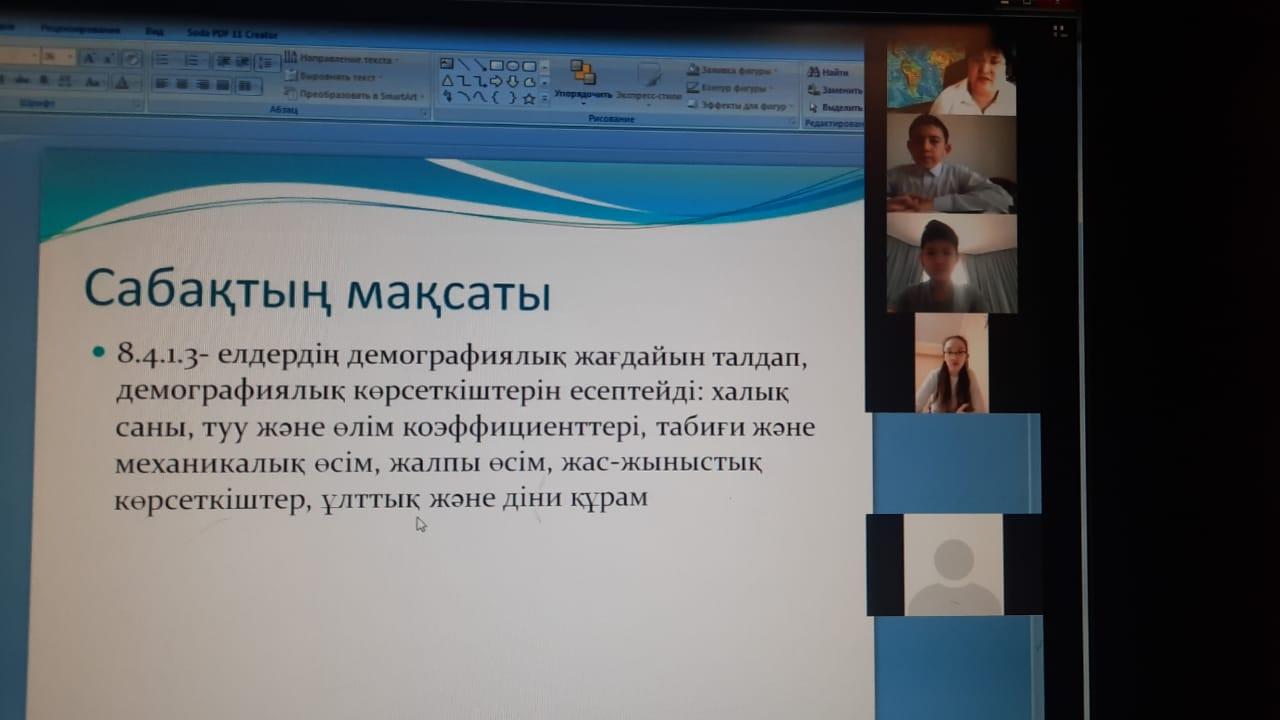
Task: Click the slide title Сабақтың мақсаты
Action: [317, 290]
